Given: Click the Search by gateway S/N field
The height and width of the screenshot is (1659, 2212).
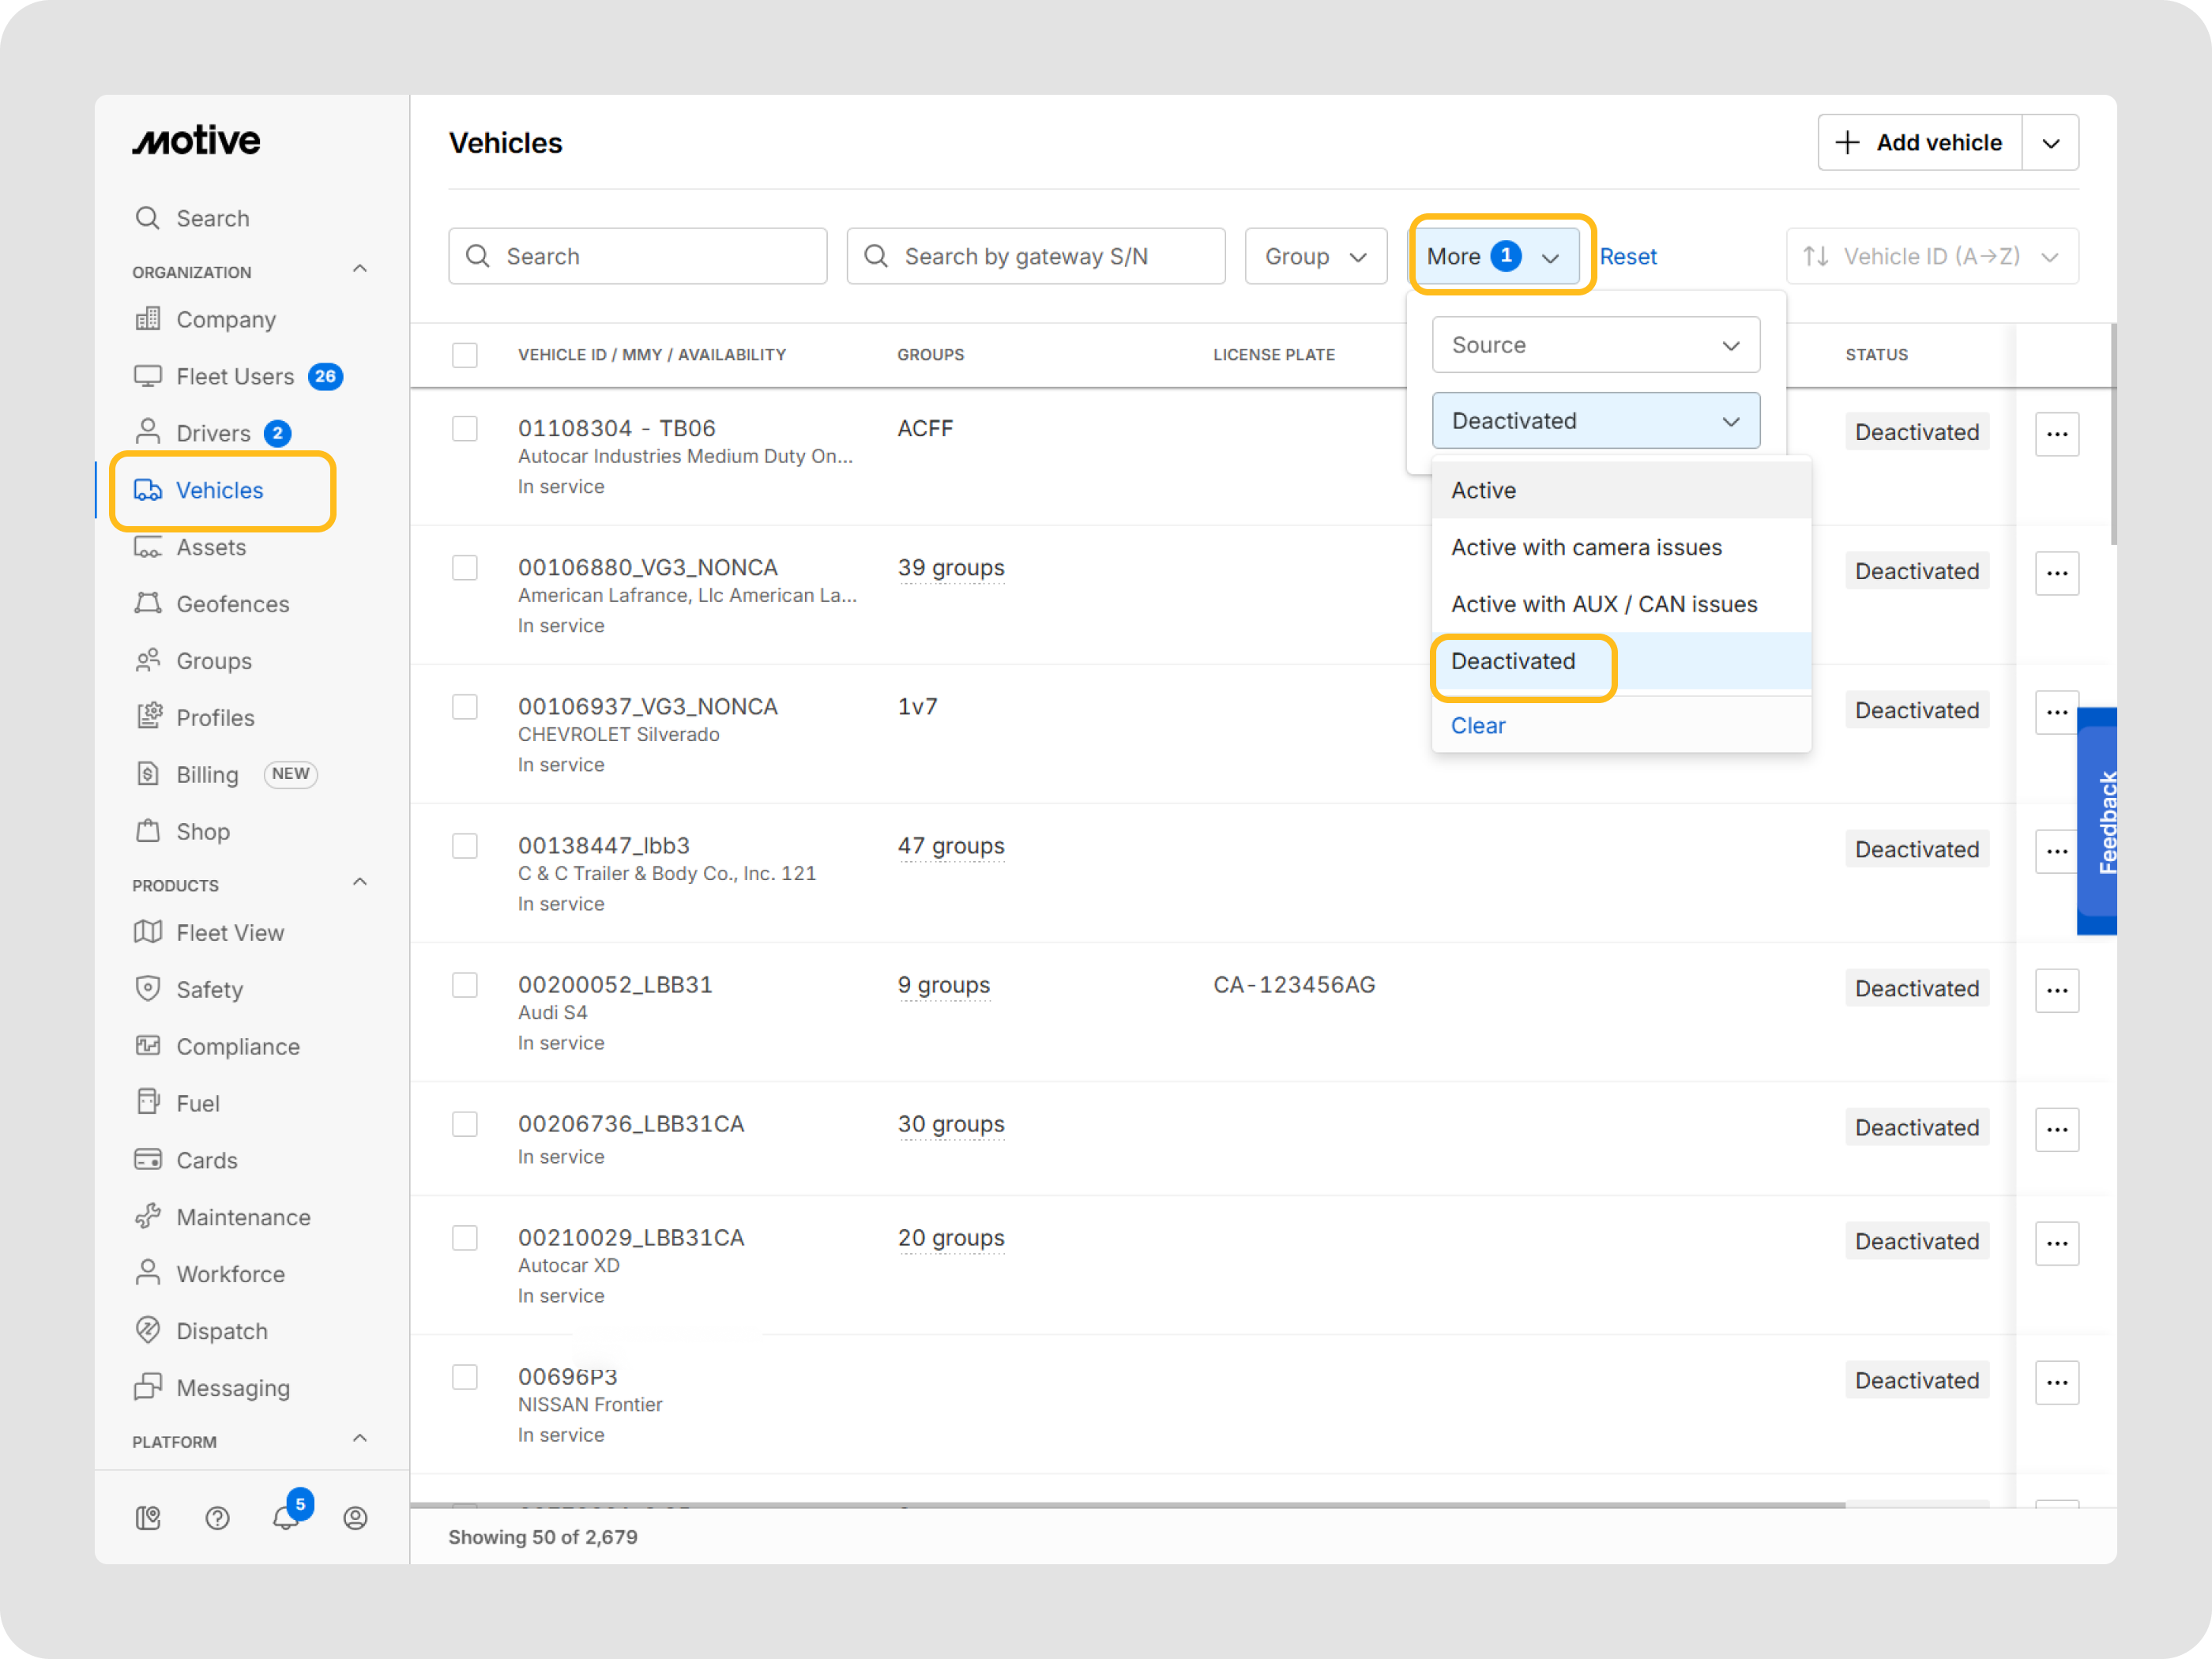Looking at the screenshot, I should click(x=1036, y=257).
